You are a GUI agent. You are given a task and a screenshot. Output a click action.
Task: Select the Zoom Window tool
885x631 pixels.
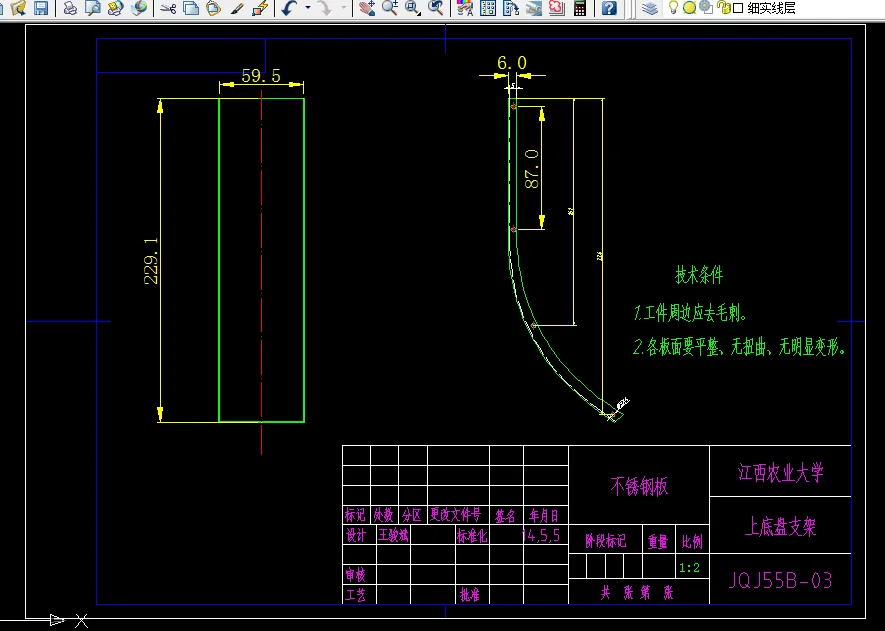coord(413,8)
